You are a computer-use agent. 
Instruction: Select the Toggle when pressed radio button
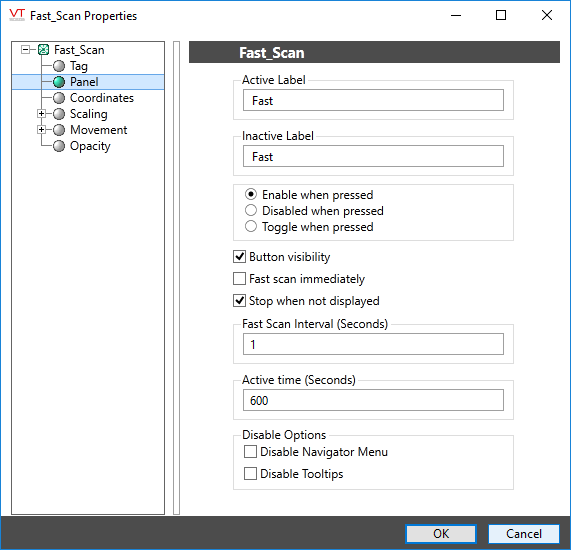pyautogui.click(x=251, y=227)
